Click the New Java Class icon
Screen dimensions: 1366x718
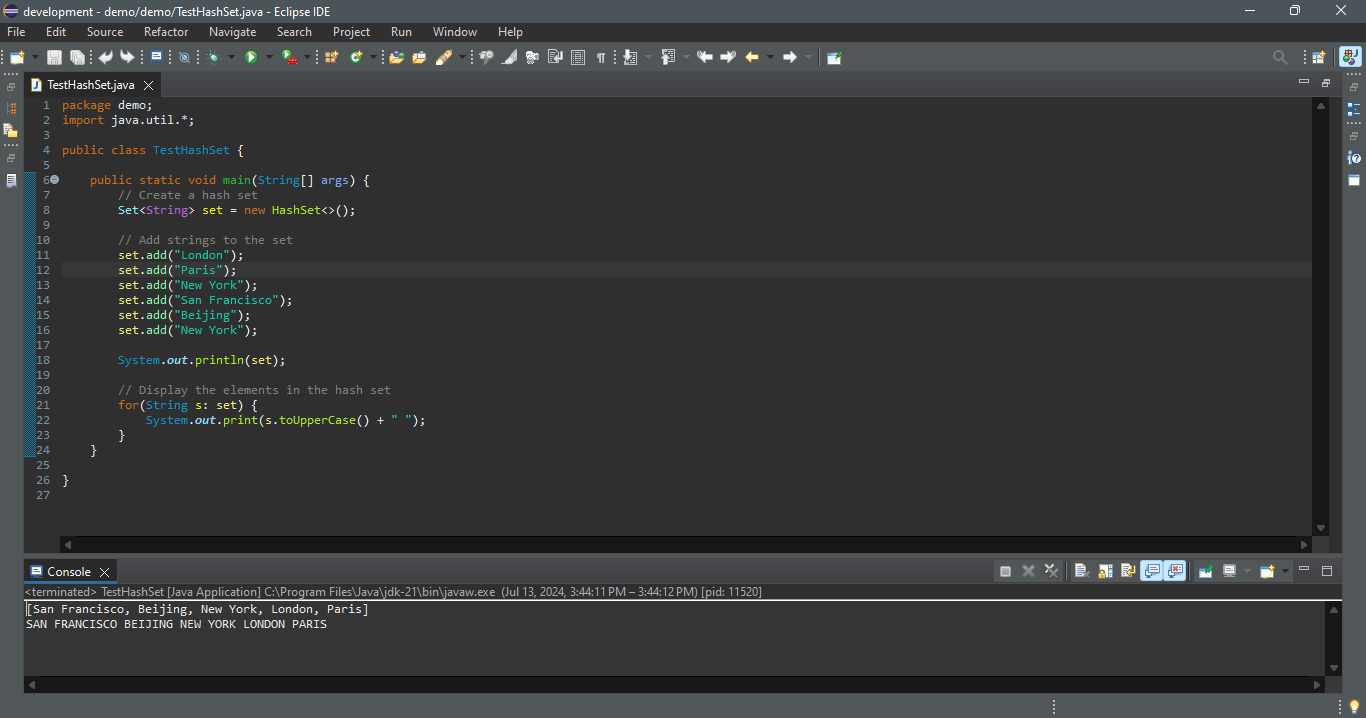click(x=356, y=58)
